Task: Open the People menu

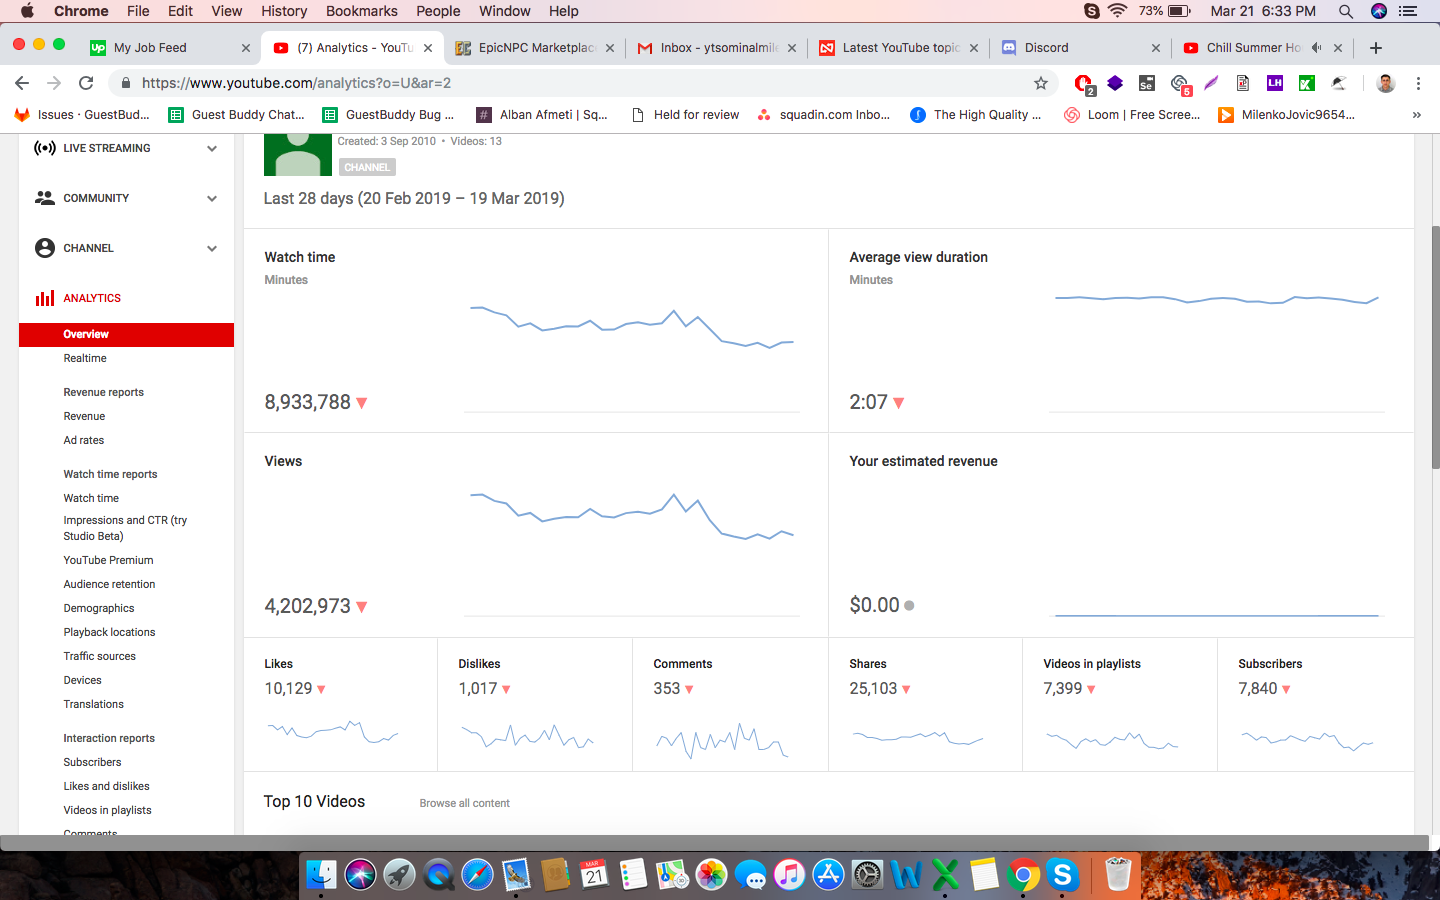Action: tap(438, 11)
